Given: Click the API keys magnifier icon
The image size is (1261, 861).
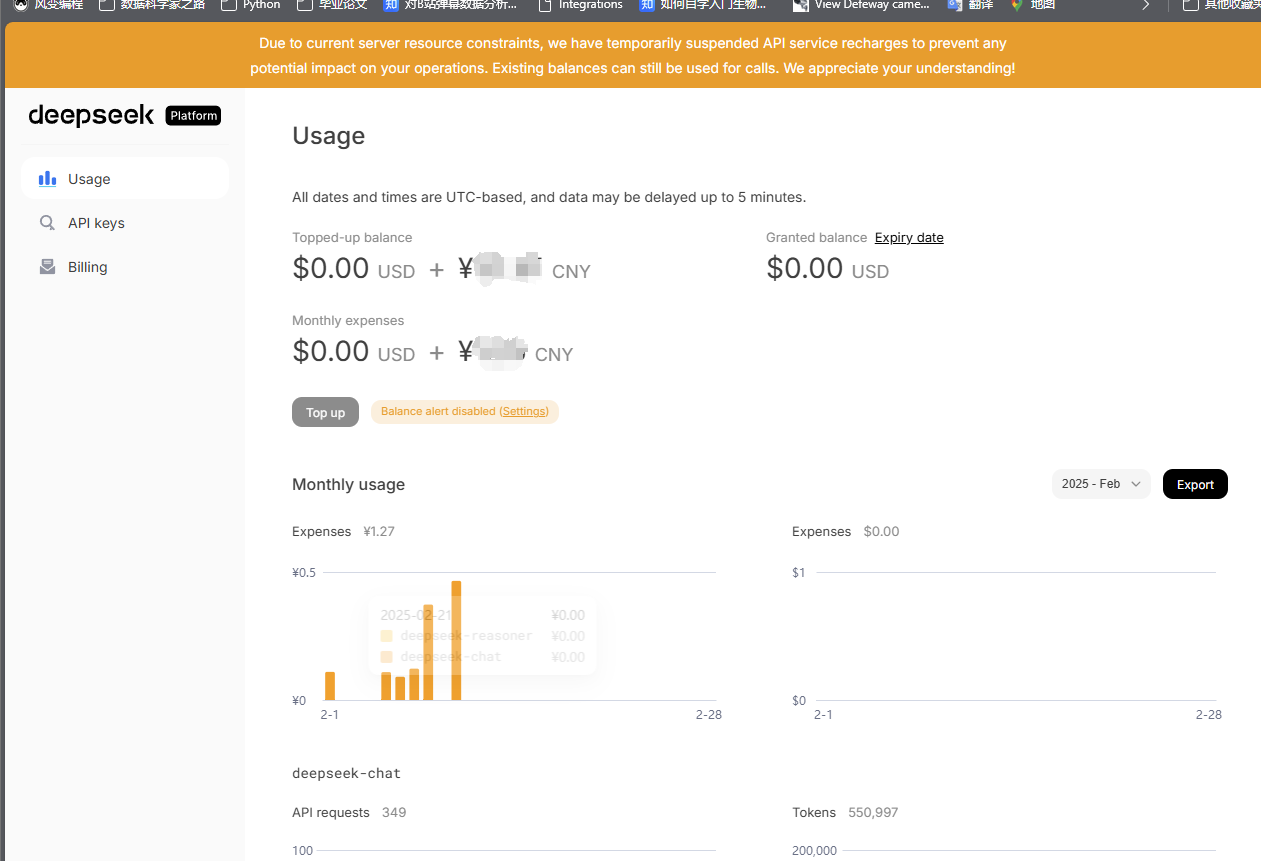Looking at the screenshot, I should tap(47, 223).
